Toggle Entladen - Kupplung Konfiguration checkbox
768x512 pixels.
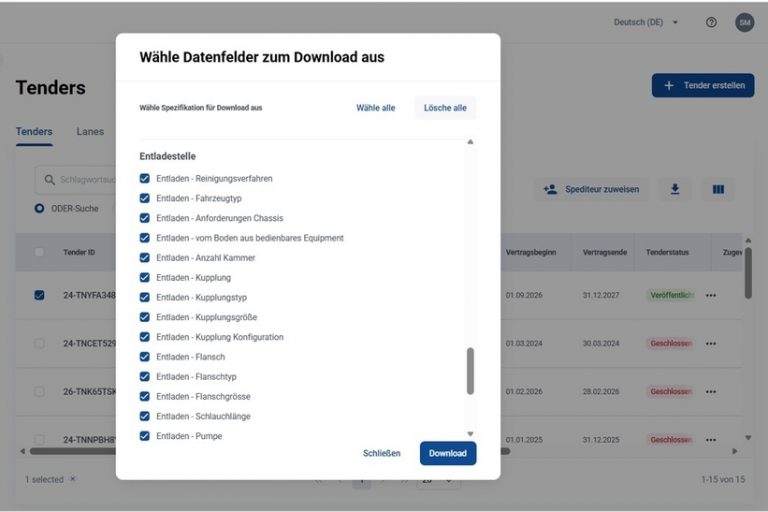tap(144, 337)
